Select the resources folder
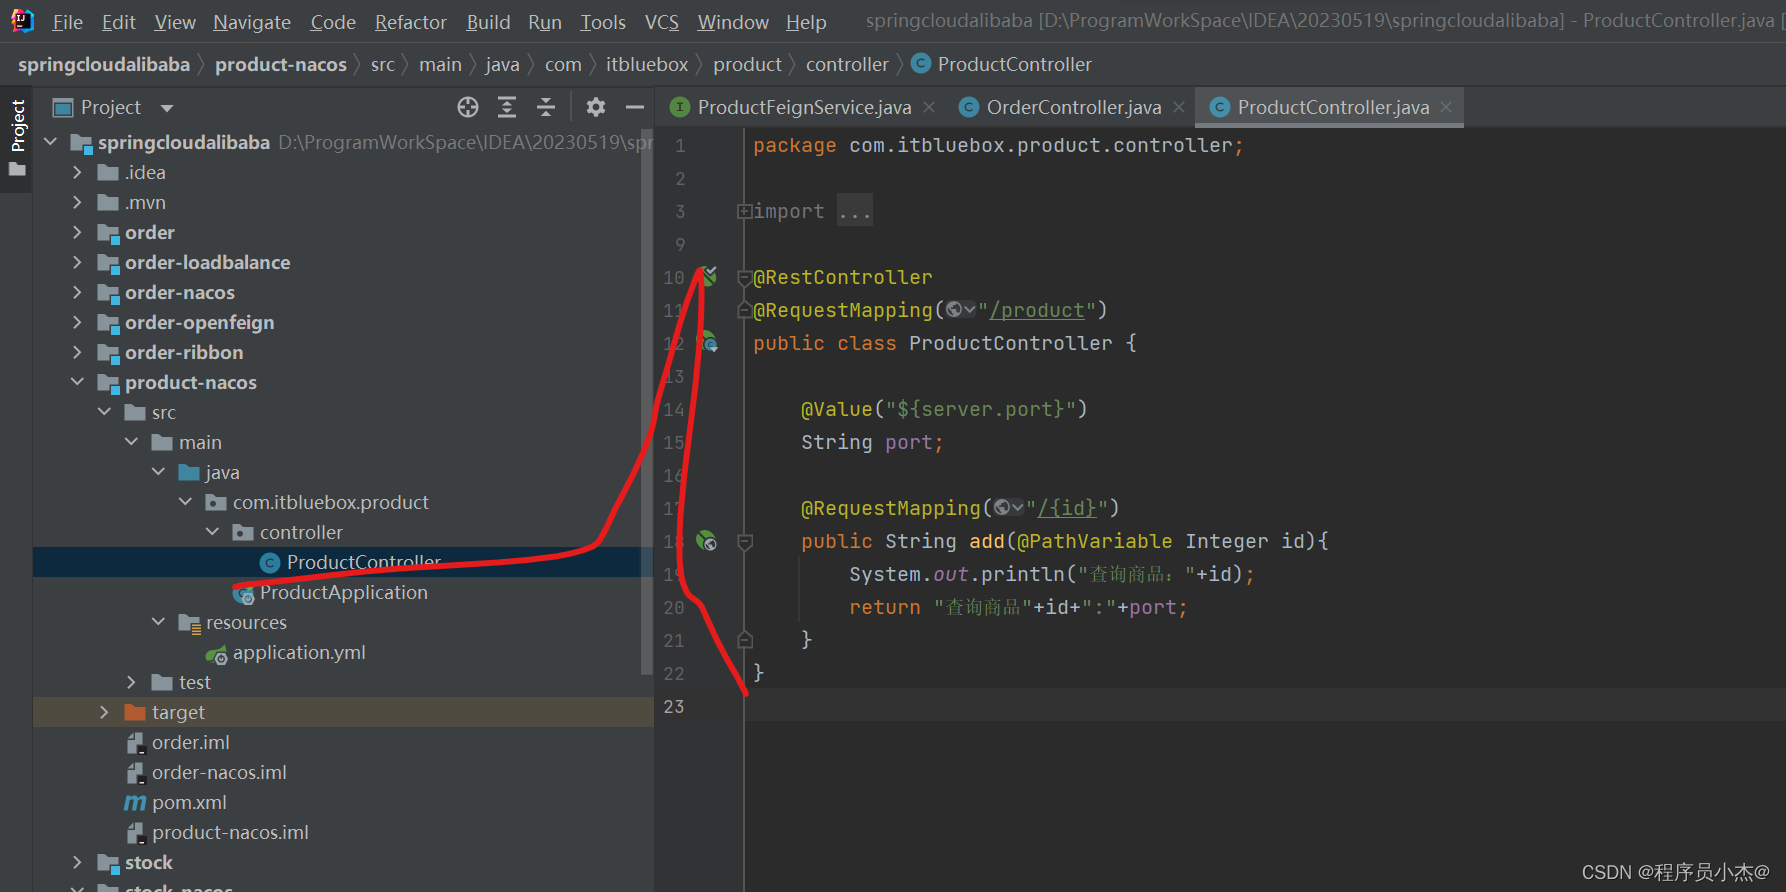The width and height of the screenshot is (1786, 892). (x=246, y=622)
